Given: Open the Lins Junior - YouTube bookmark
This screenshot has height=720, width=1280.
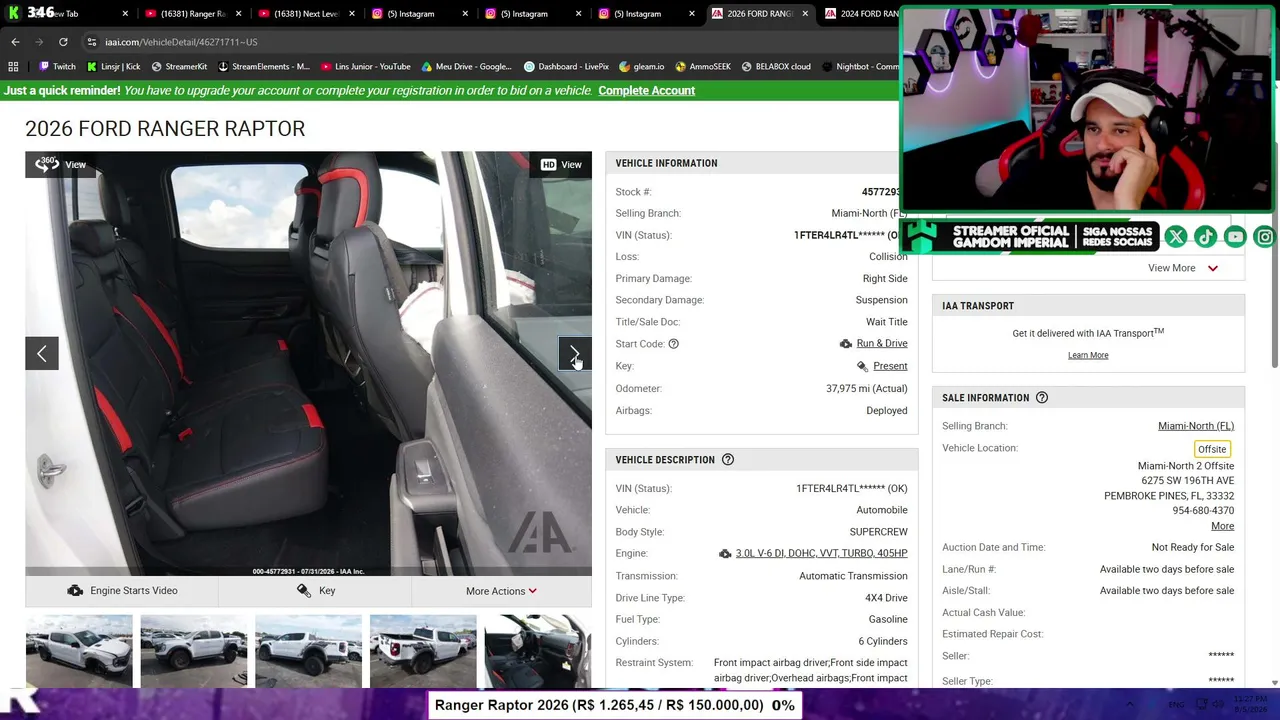Looking at the screenshot, I should click(x=365, y=67).
